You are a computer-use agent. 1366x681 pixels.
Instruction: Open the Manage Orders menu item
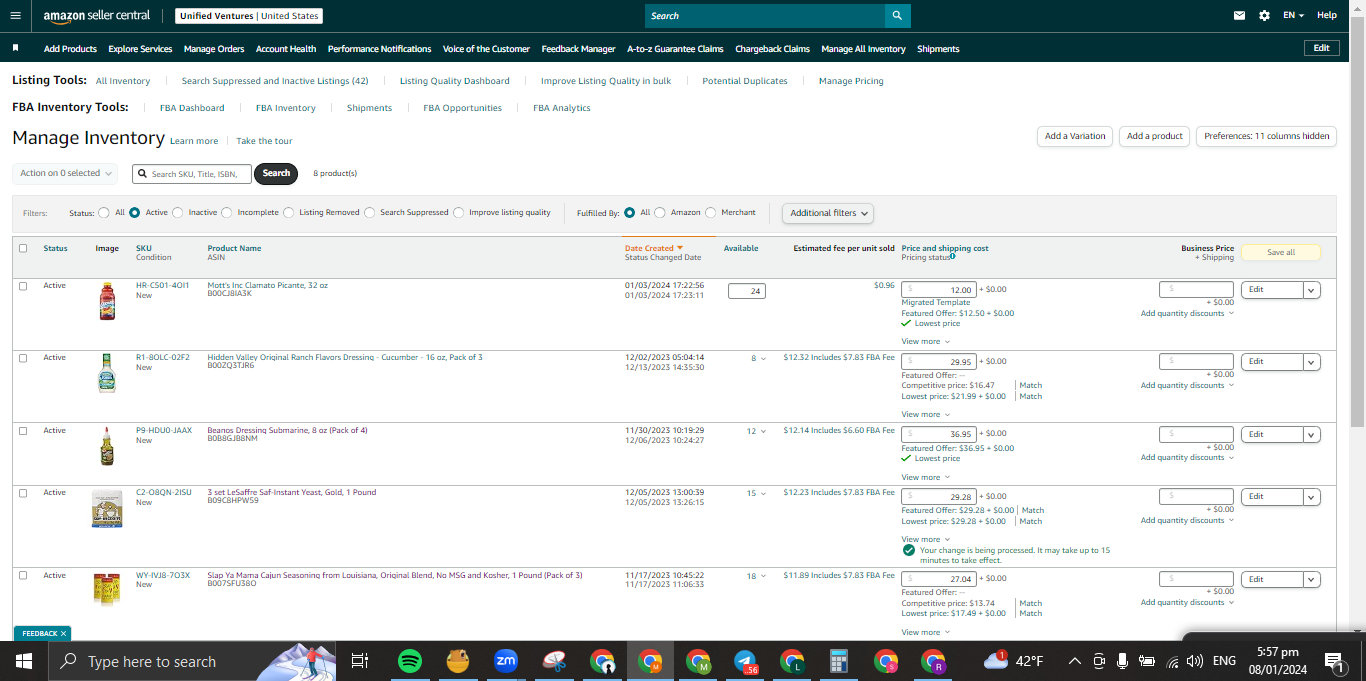(214, 48)
